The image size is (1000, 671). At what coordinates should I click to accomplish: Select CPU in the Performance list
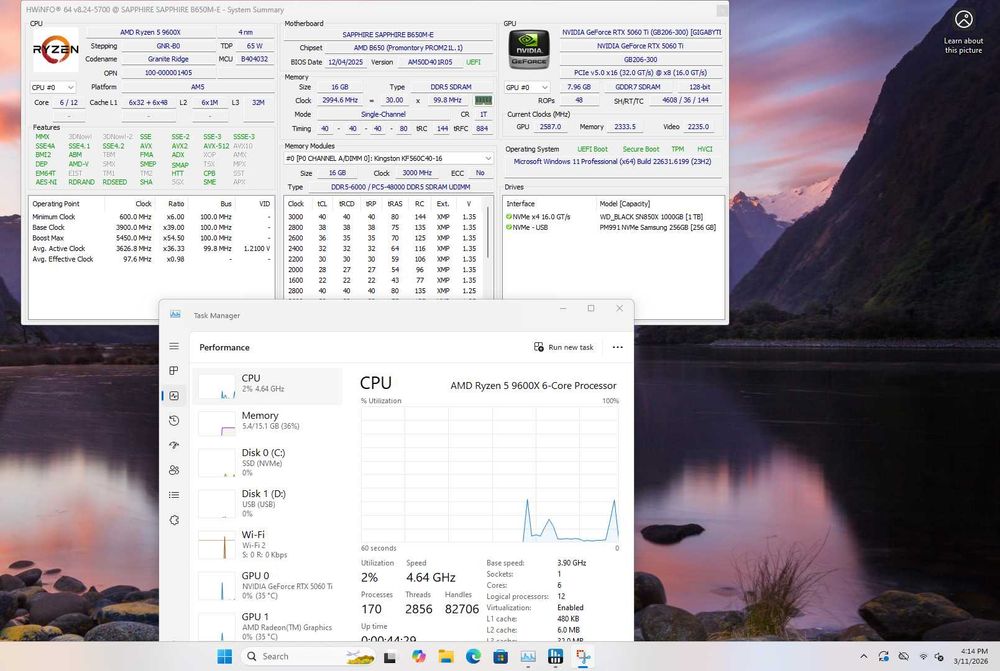point(268,386)
